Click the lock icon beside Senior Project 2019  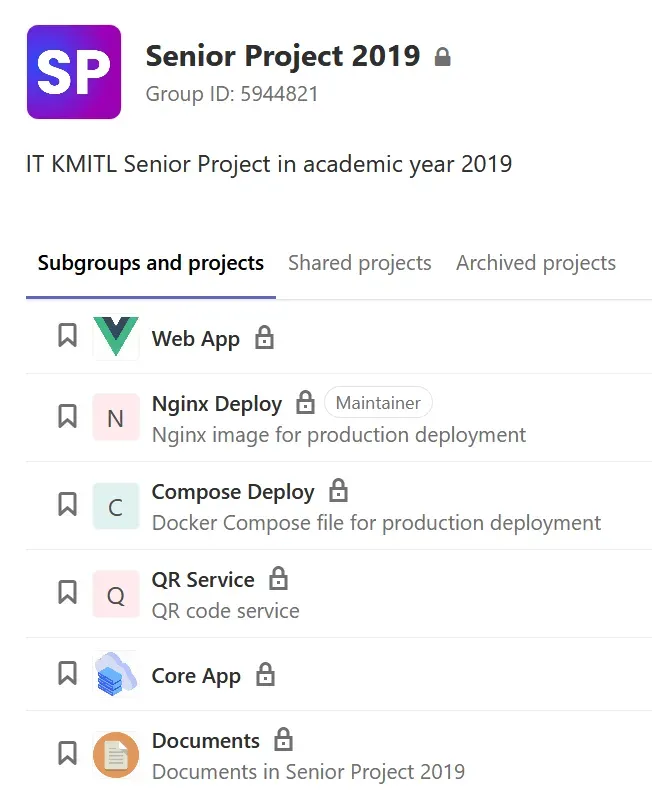pos(443,57)
